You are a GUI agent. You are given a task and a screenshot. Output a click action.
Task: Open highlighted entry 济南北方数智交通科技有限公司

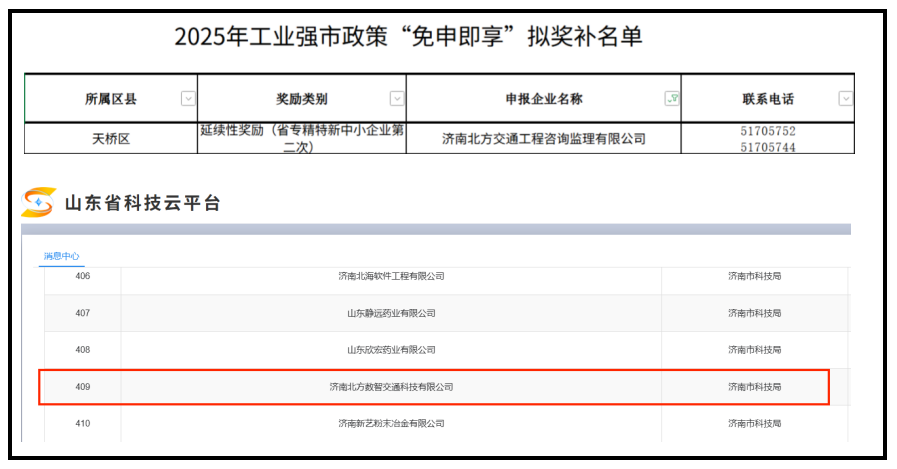pos(391,386)
